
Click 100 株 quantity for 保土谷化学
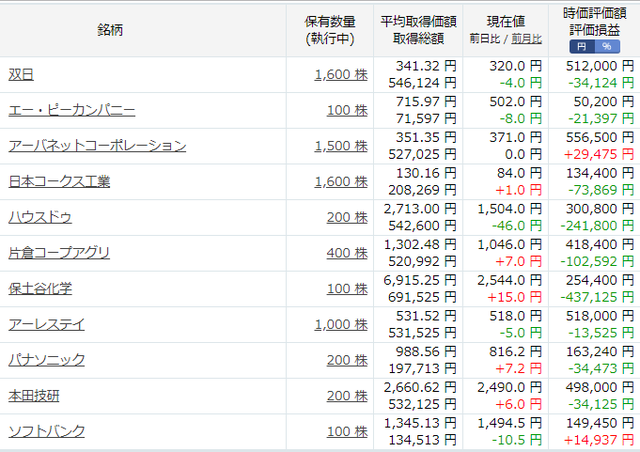point(347,289)
